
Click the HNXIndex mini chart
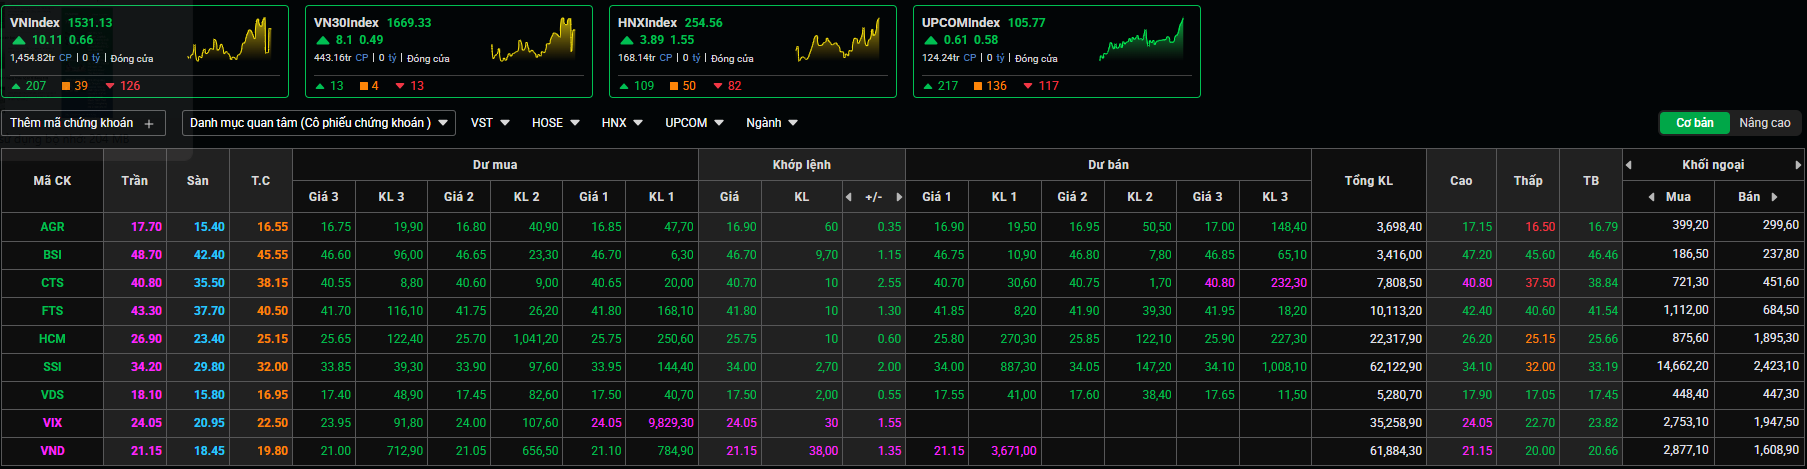pos(838,40)
